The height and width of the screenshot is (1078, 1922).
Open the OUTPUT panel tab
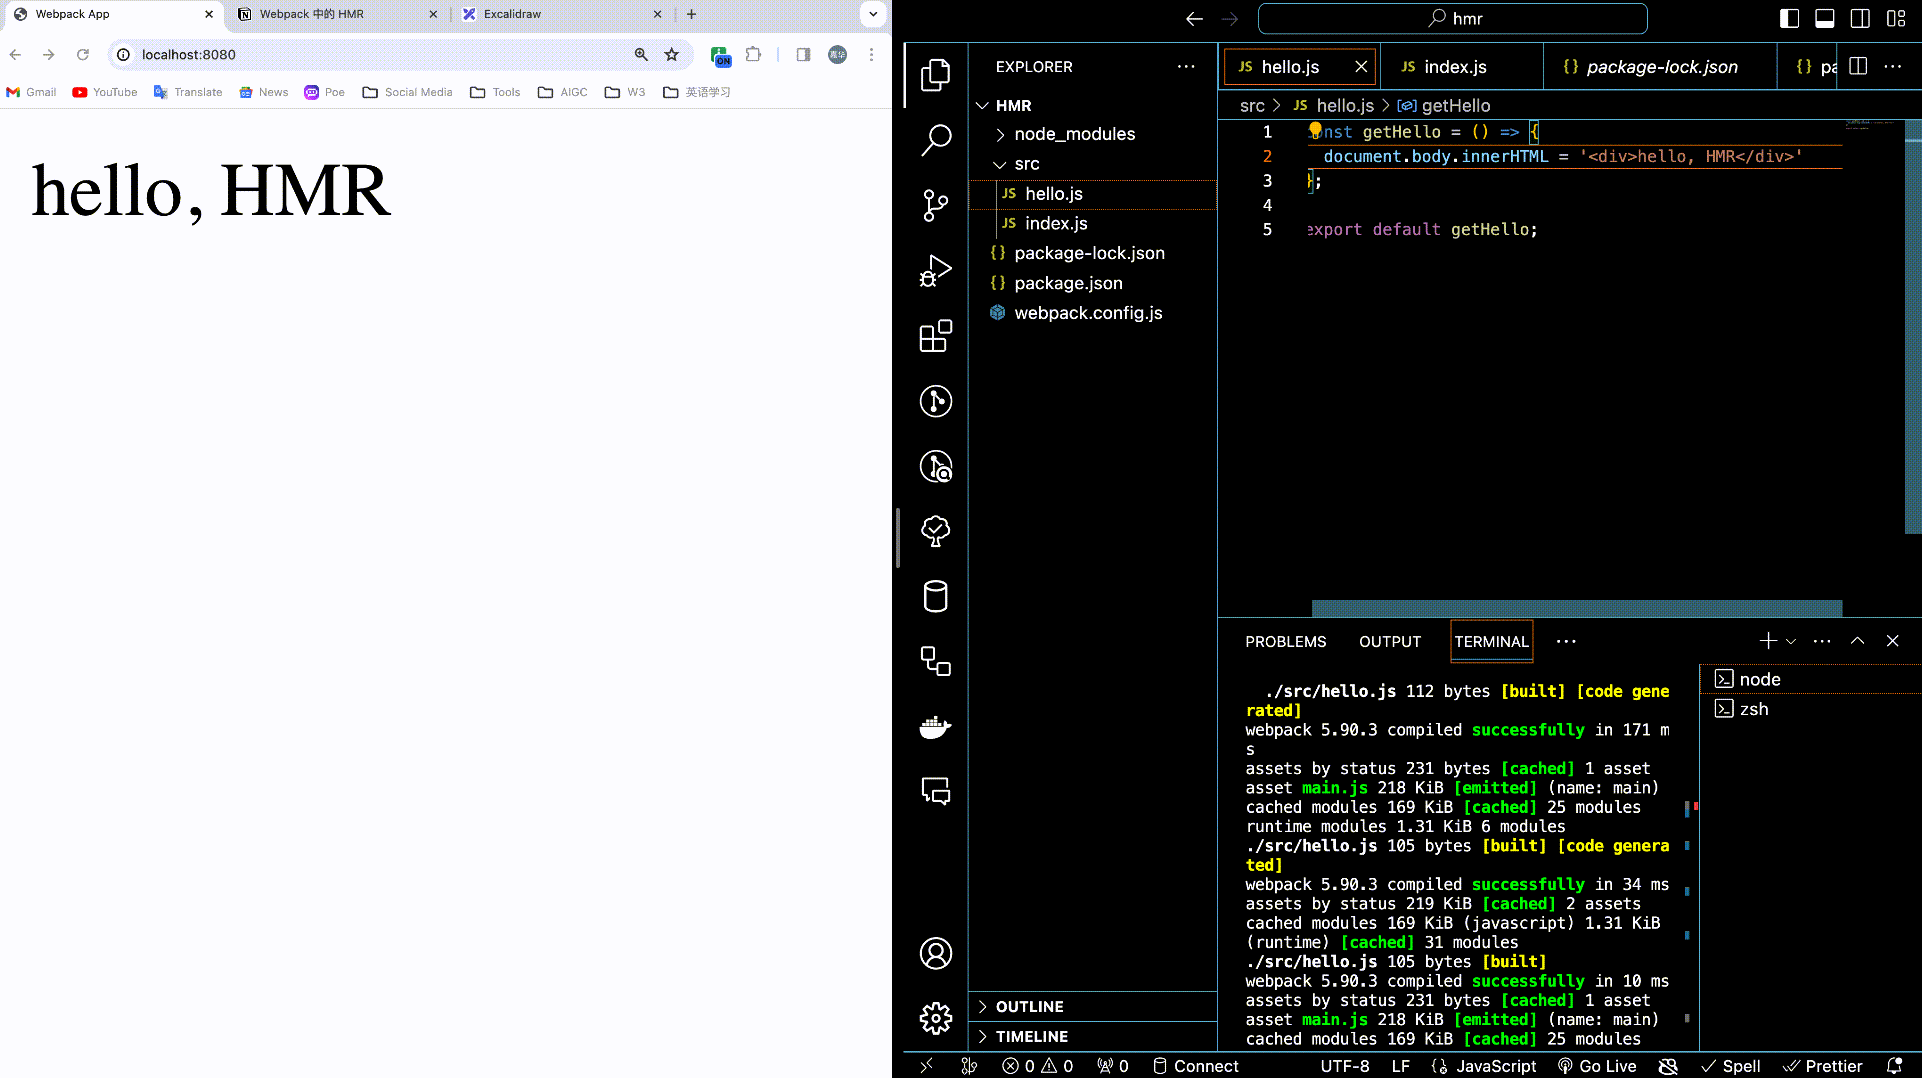pyautogui.click(x=1389, y=642)
